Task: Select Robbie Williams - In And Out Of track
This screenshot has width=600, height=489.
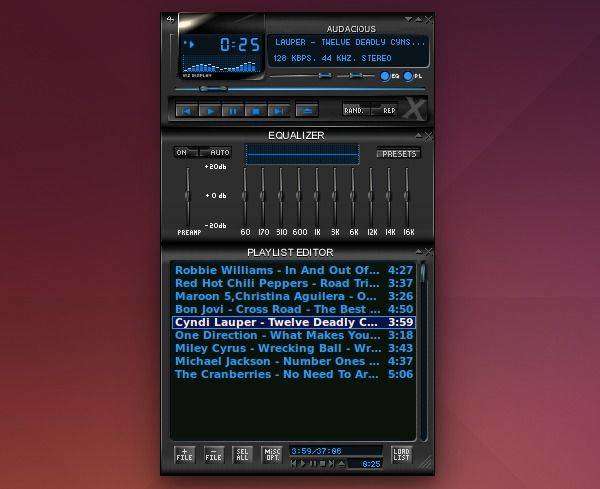Action: tap(293, 270)
